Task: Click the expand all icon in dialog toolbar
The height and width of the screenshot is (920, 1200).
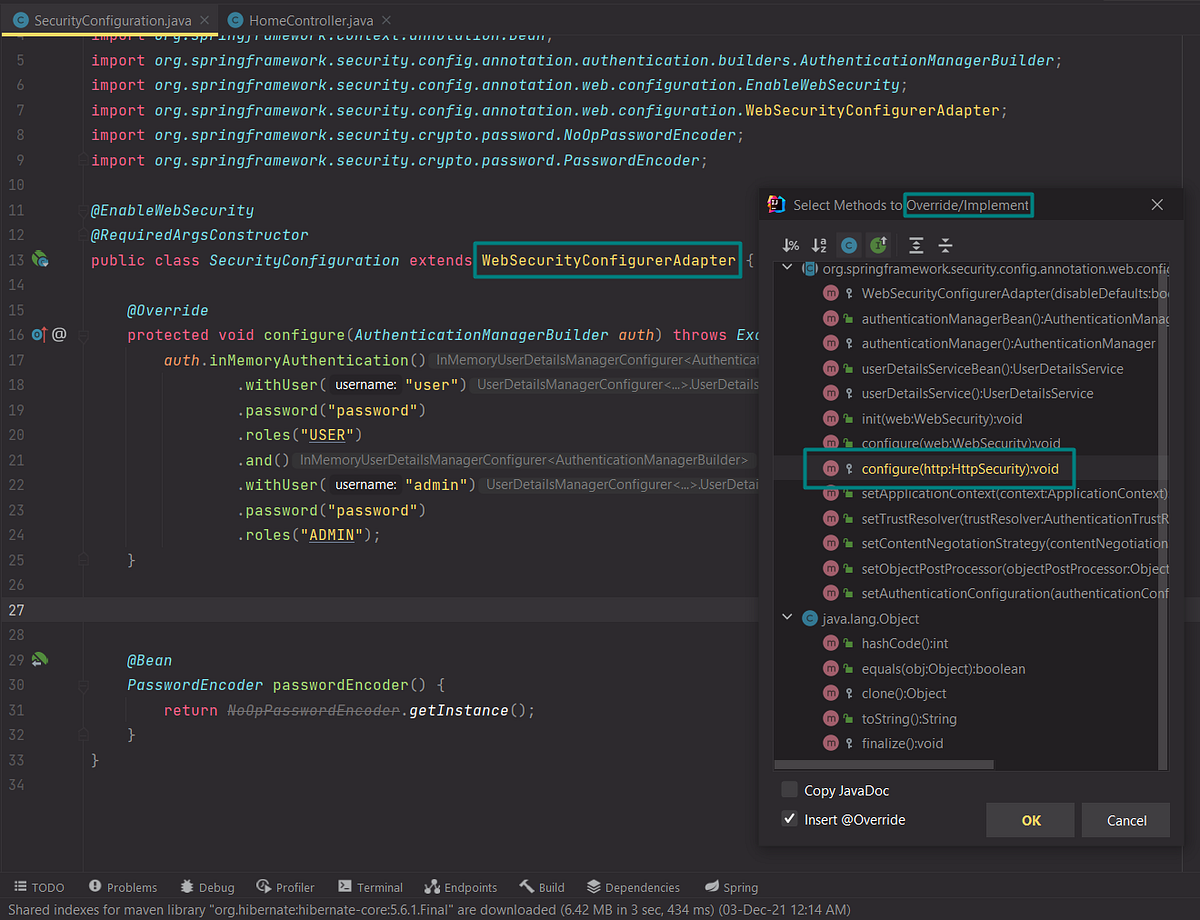Action: pyautogui.click(x=916, y=245)
